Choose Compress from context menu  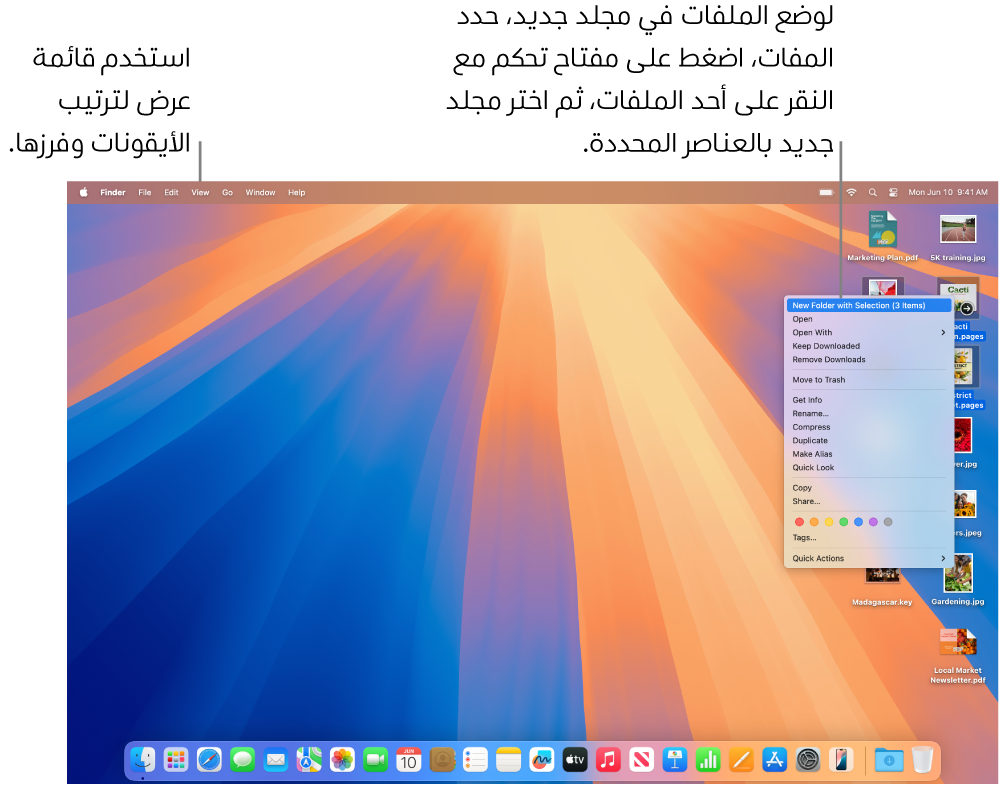pos(869,427)
